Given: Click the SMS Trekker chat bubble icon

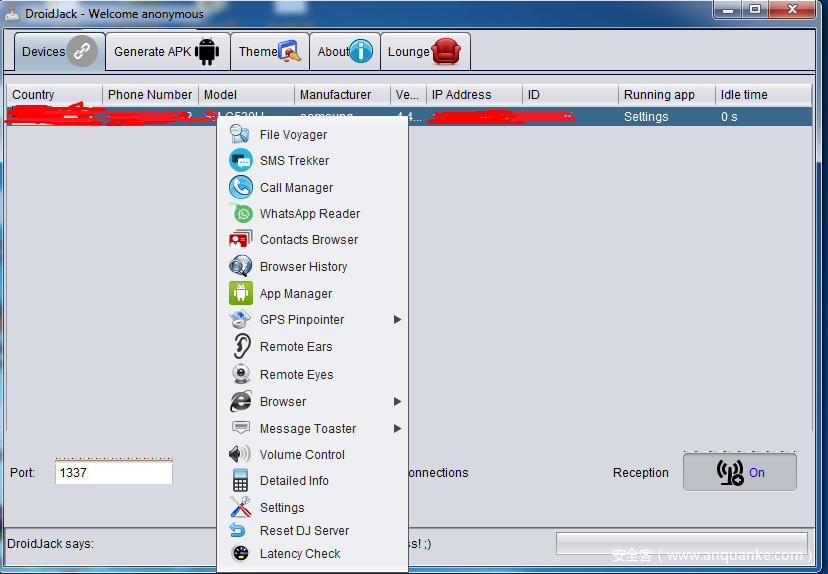Looking at the screenshot, I should coord(241,160).
